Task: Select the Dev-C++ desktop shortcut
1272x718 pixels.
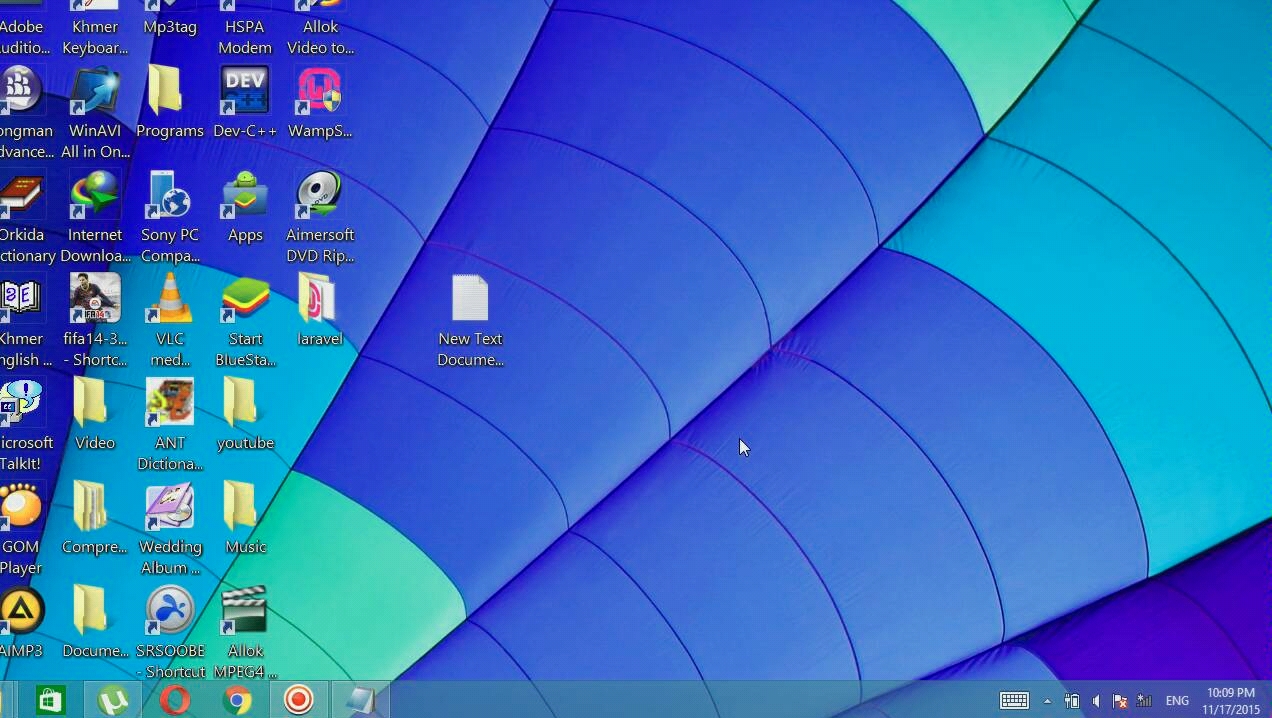Action: pos(245,103)
